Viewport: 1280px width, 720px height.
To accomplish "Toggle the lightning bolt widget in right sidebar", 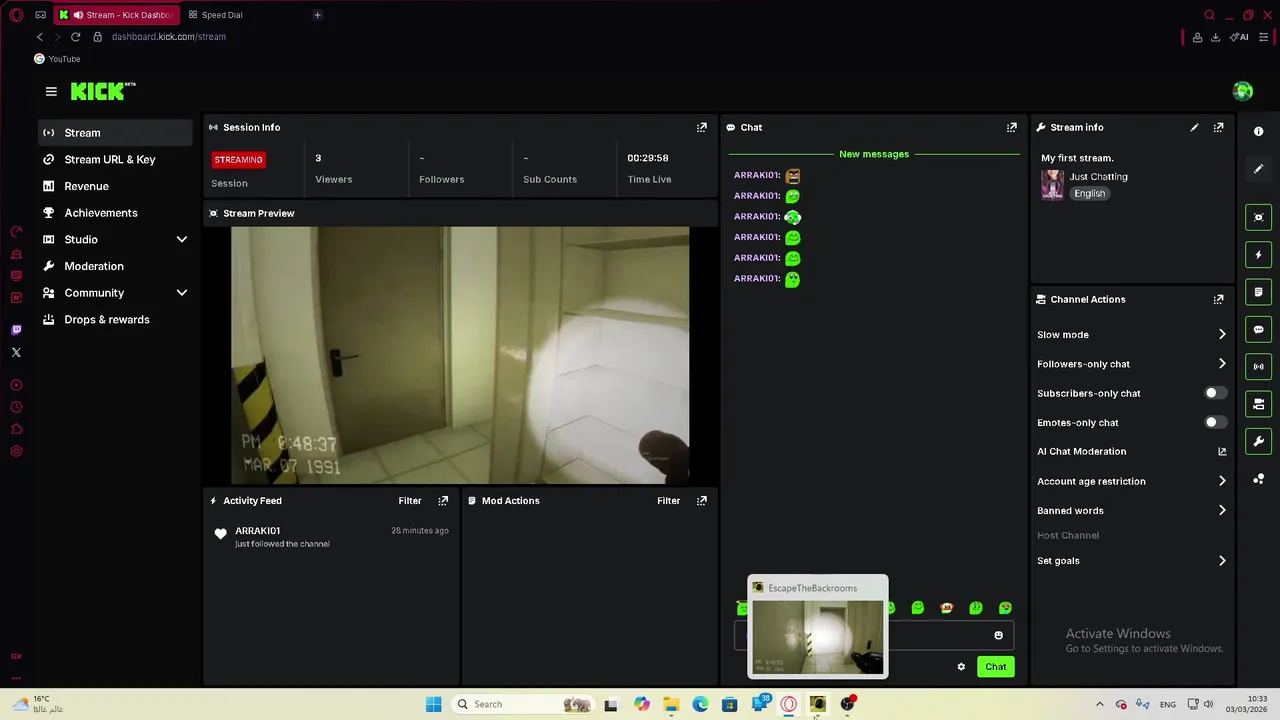I will tap(1259, 255).
